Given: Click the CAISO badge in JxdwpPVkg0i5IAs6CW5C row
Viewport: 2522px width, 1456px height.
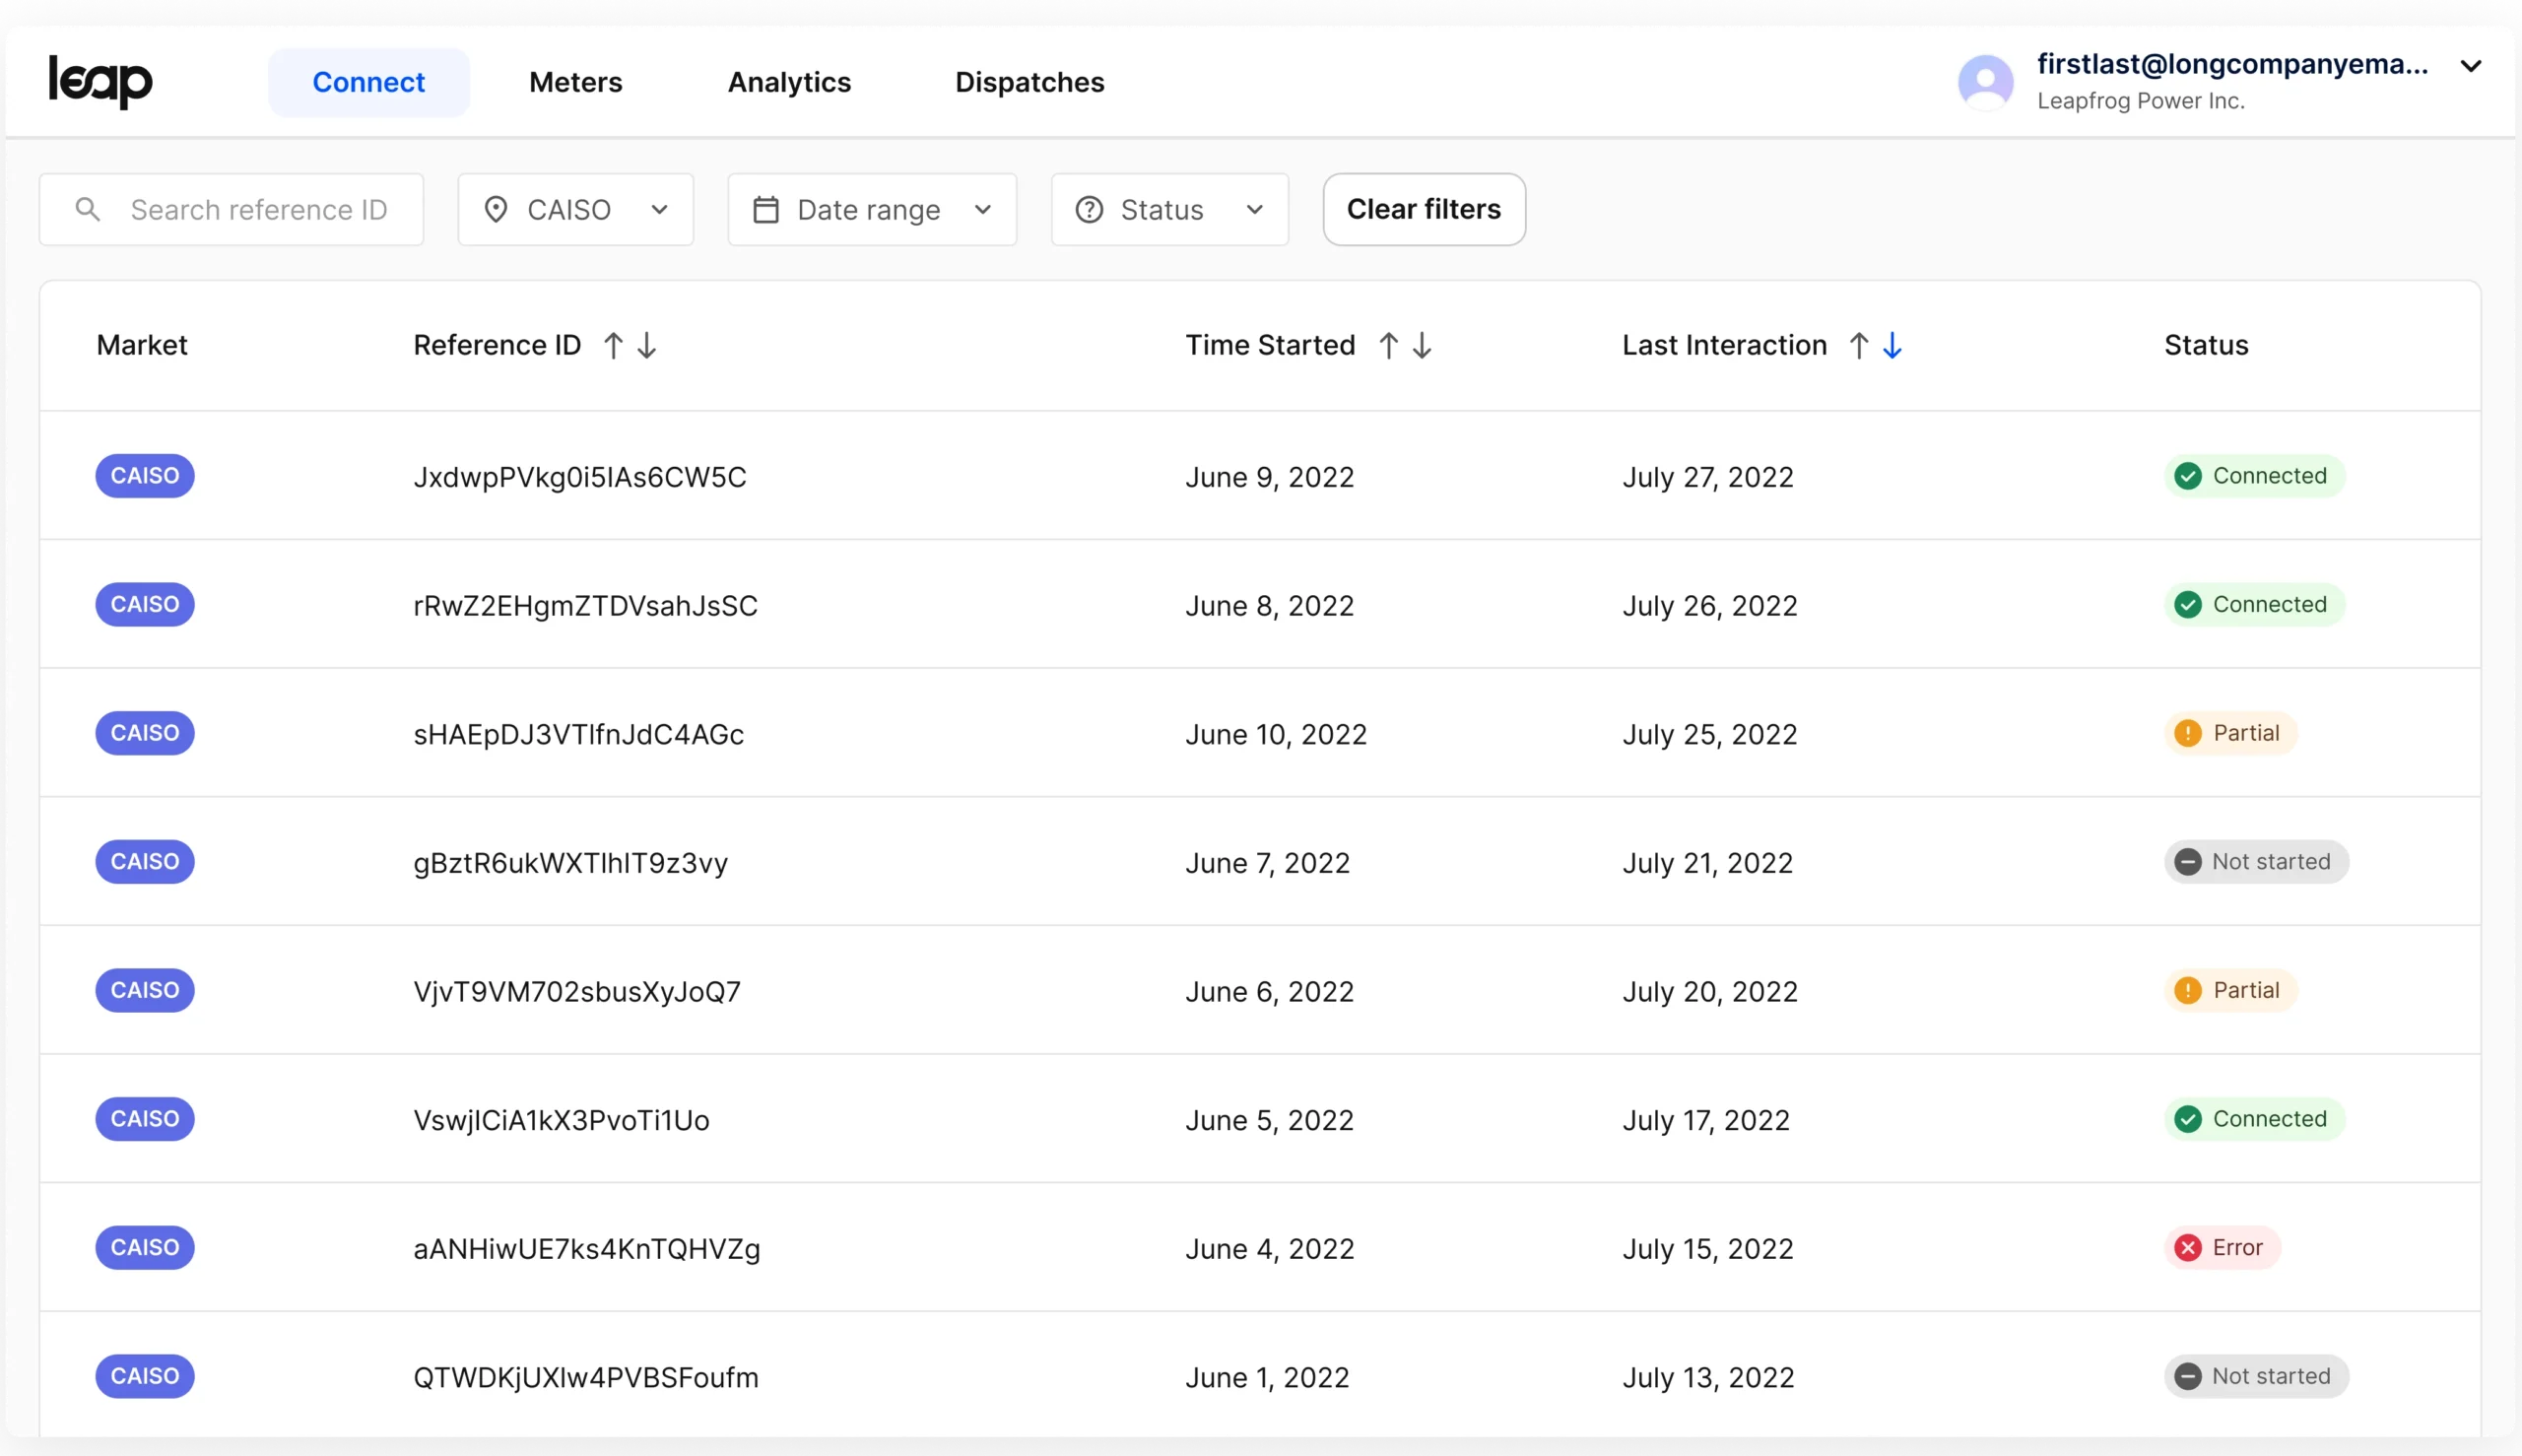Looking at the screenshot, I should 145,476.
